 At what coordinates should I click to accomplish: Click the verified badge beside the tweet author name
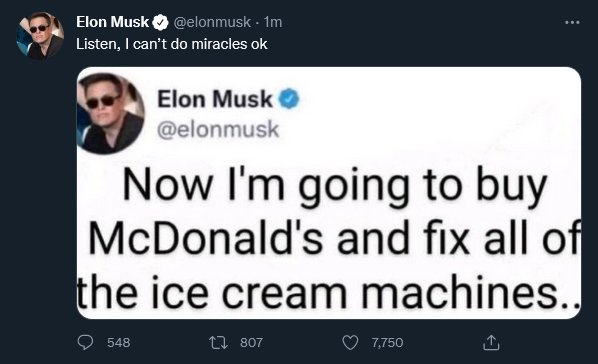(161, 22)
